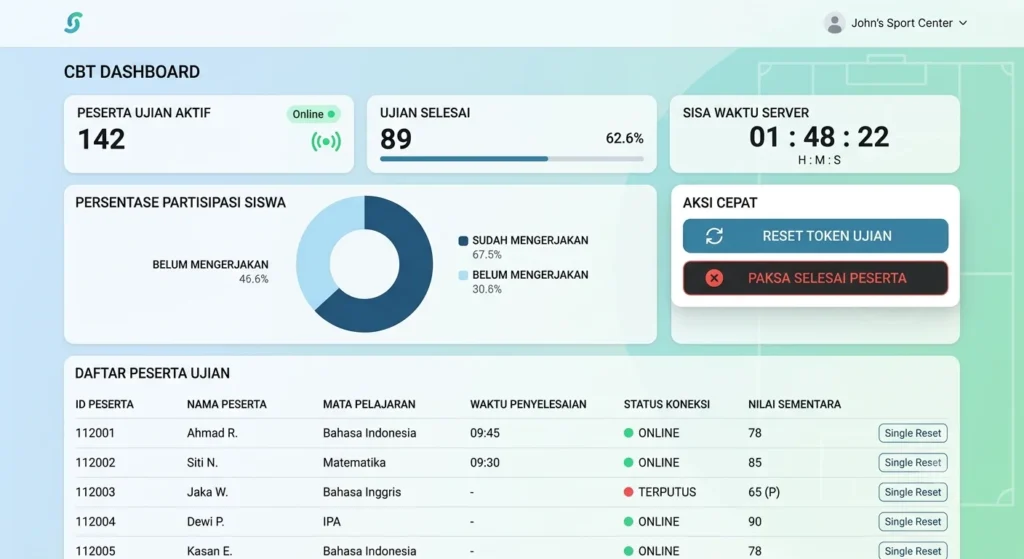Expand John's Sport Center account dropdown chevron

[x=963, y=23]
